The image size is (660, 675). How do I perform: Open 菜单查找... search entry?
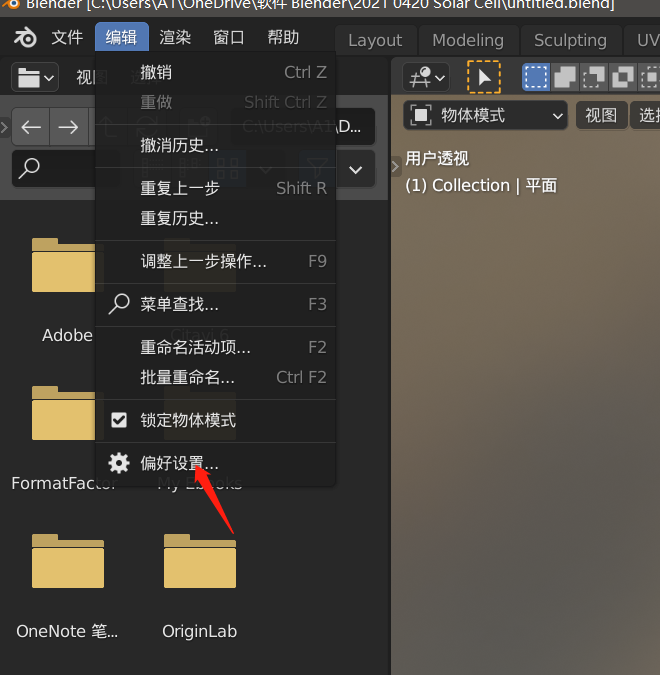pos(215,304)
